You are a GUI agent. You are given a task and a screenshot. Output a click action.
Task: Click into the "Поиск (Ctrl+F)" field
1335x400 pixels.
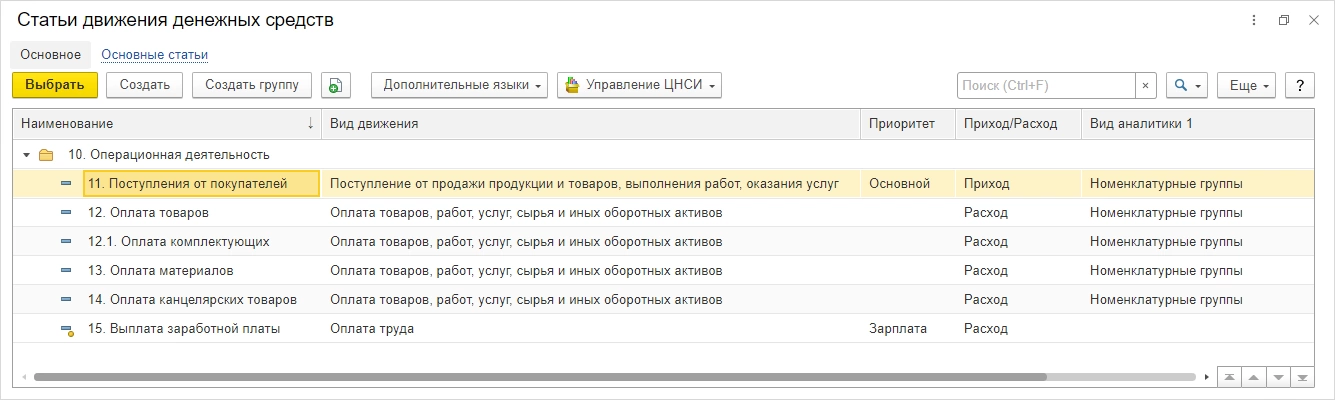(x=1045, y=85)
